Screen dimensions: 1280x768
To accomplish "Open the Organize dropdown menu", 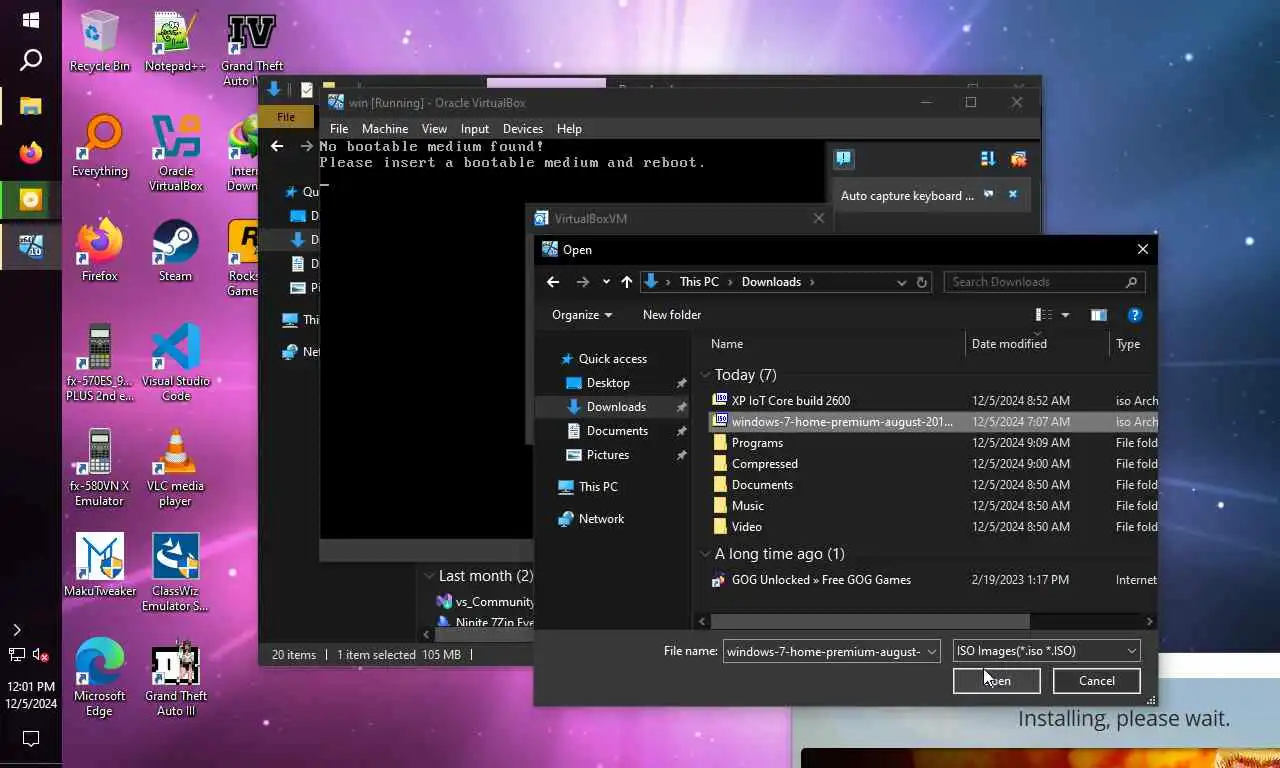I will coord(582,315).
